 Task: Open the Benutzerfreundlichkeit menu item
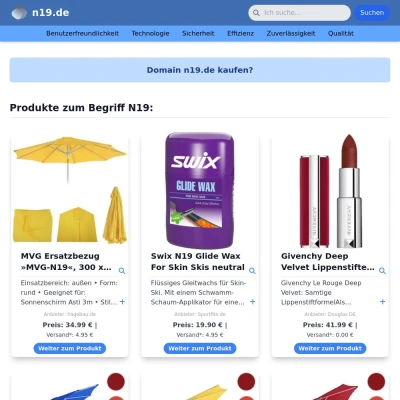[83, 33]
